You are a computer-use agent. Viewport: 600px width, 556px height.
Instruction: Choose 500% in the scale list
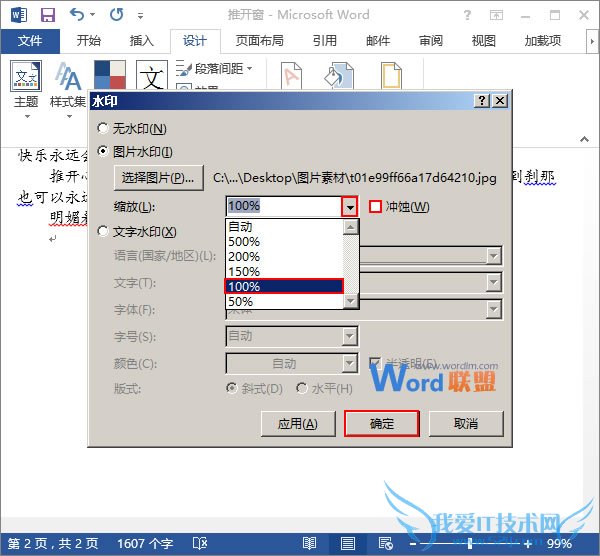285,241
